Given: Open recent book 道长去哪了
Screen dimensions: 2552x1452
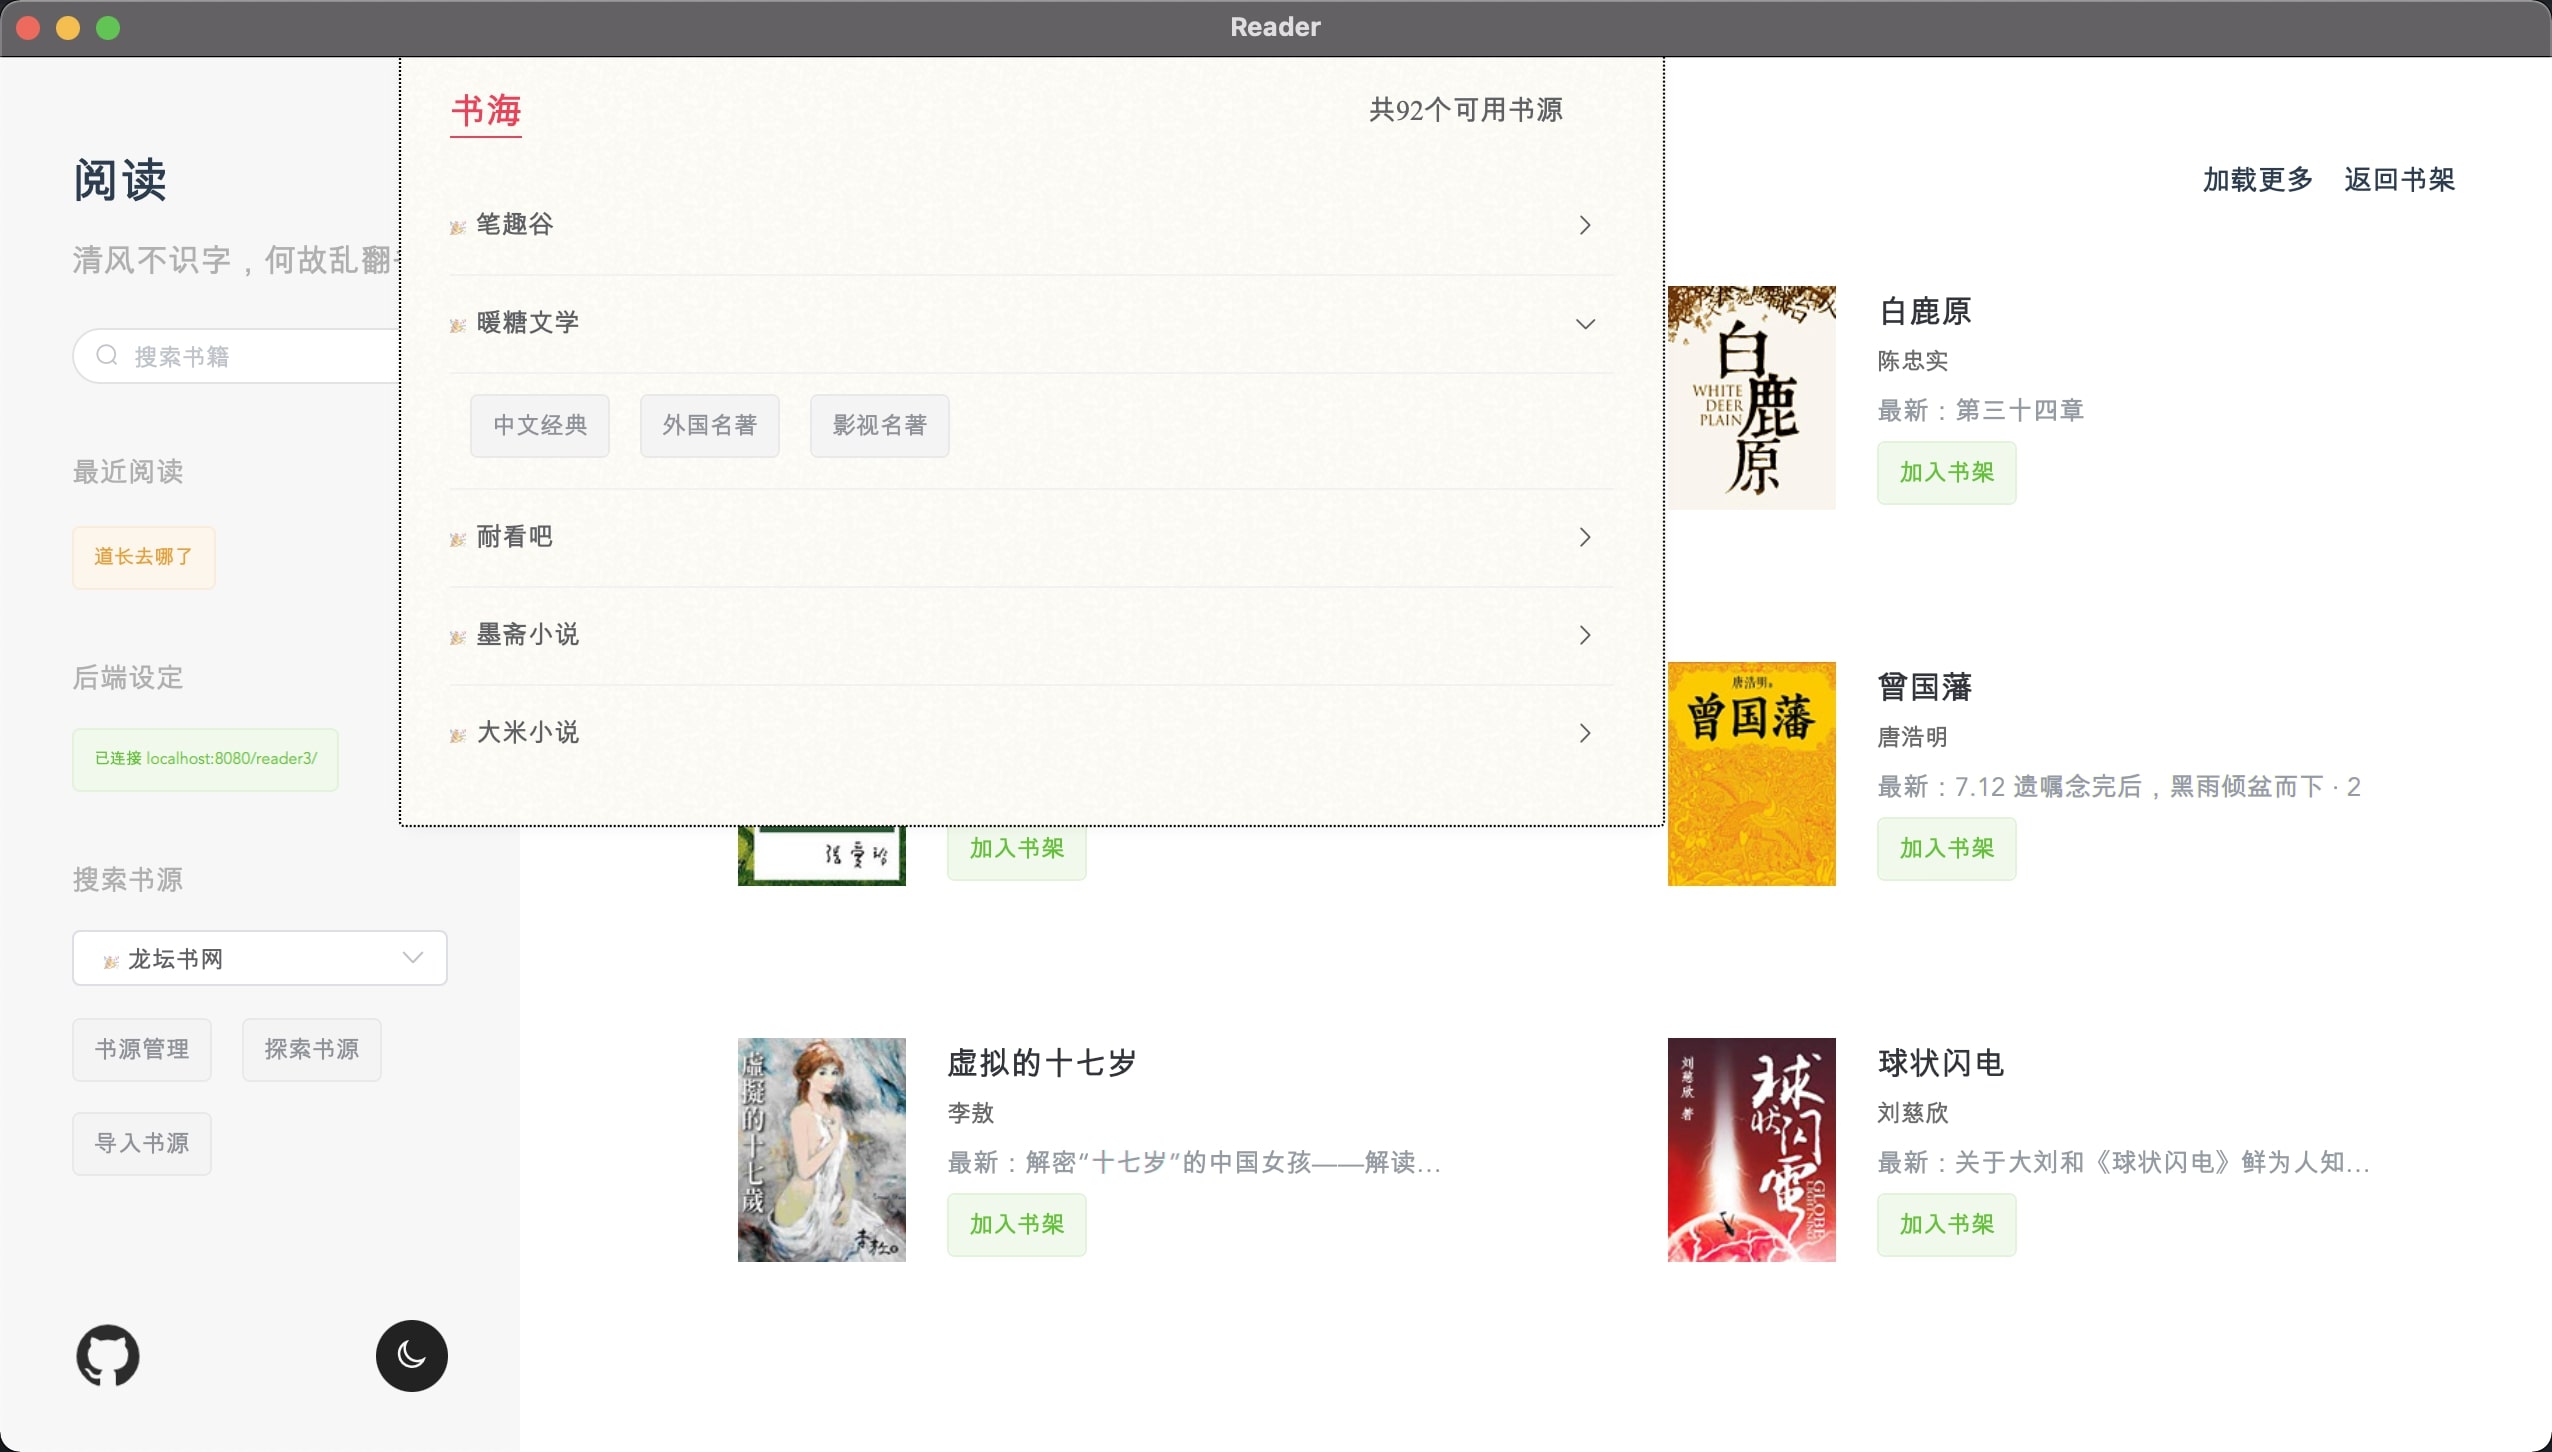Looking at the screenshot, I should pyautogui.click(x=143, y=557).
